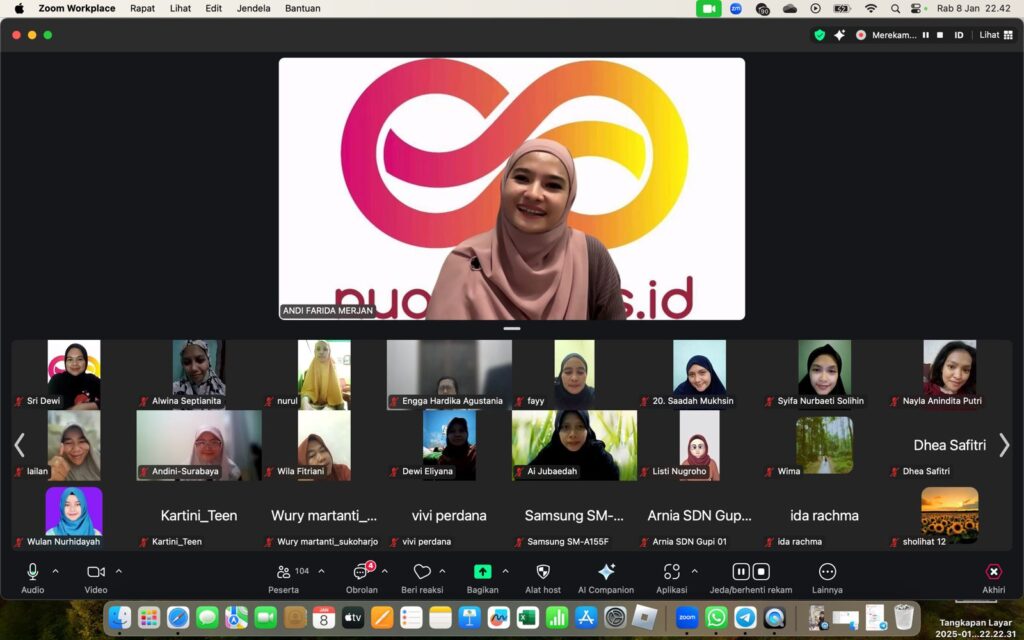Stop recording from the top status bar
This screenshot has height=640, width=1024.
coord(940,35)
